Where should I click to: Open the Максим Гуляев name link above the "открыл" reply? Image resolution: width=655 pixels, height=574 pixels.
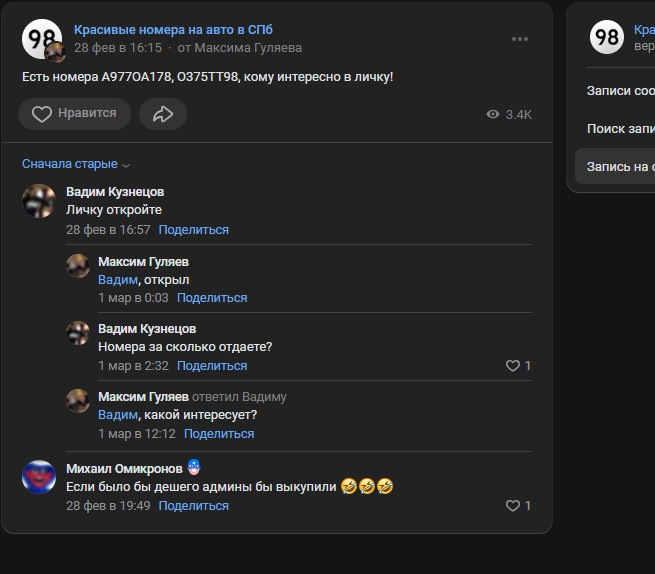click(x=143, y=262)
